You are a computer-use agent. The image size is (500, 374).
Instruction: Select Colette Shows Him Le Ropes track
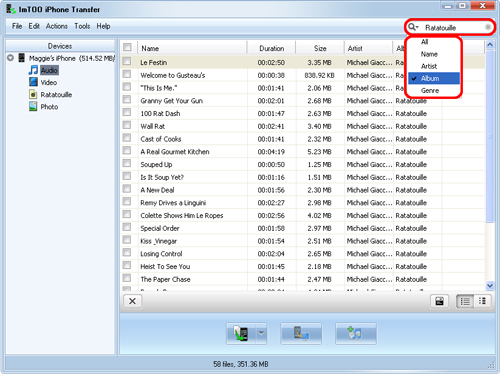182,216
